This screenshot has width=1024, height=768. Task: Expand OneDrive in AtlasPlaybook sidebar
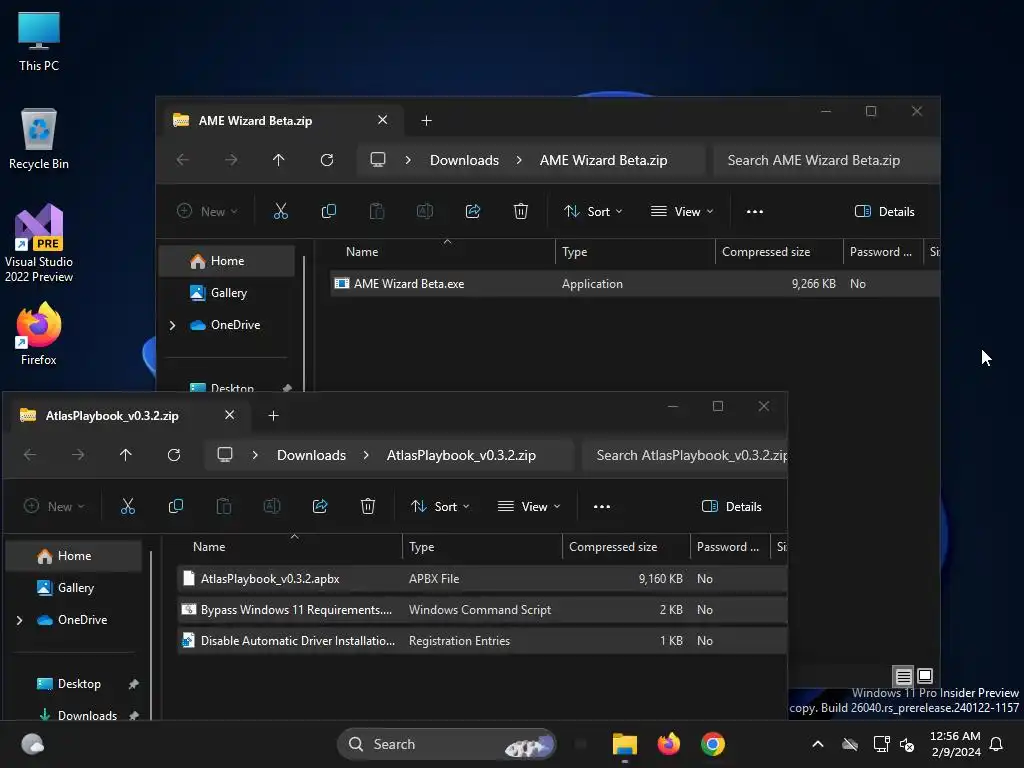pos(20,620)
